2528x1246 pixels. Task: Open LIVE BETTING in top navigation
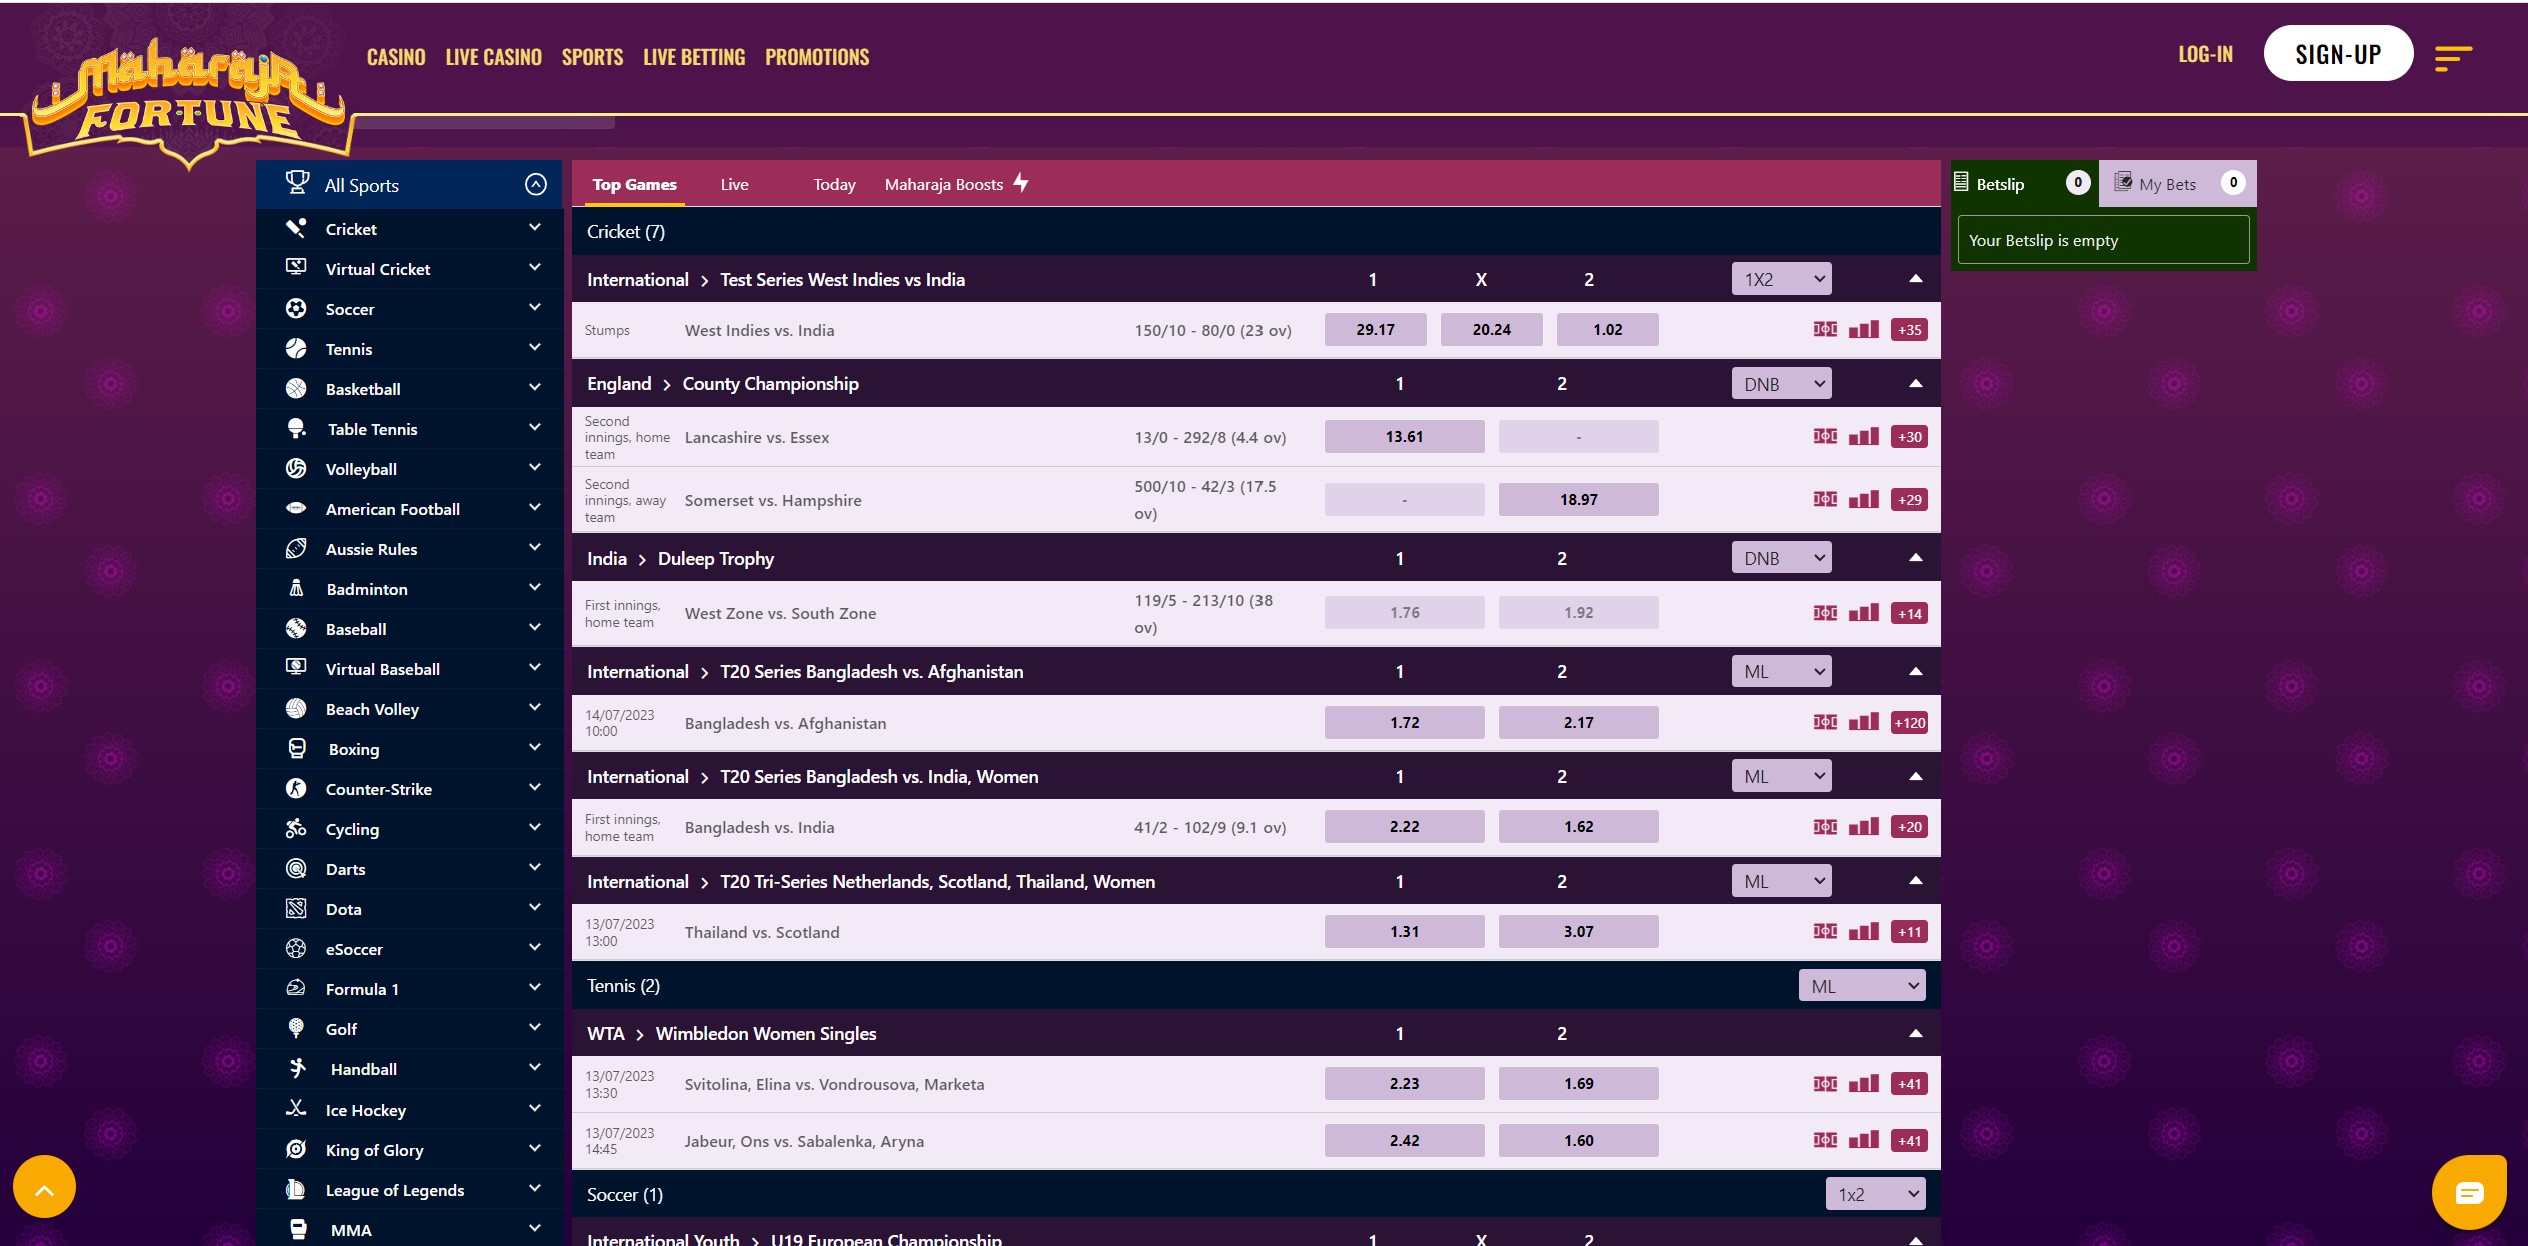pos(694,57)
